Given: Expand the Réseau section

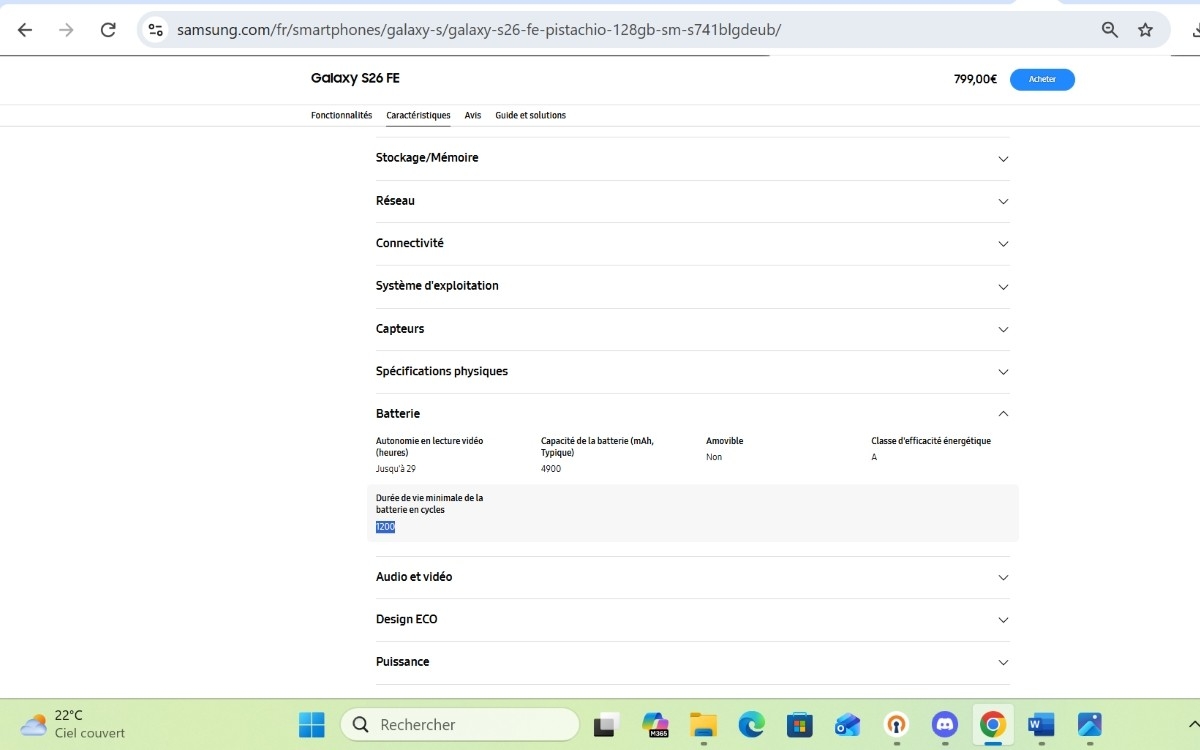Looking at the screenshot, I should [x=693, y=201].
